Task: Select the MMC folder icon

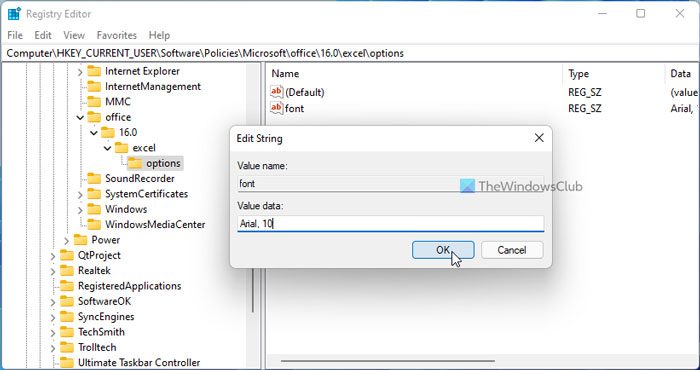Action: (94, 102)
